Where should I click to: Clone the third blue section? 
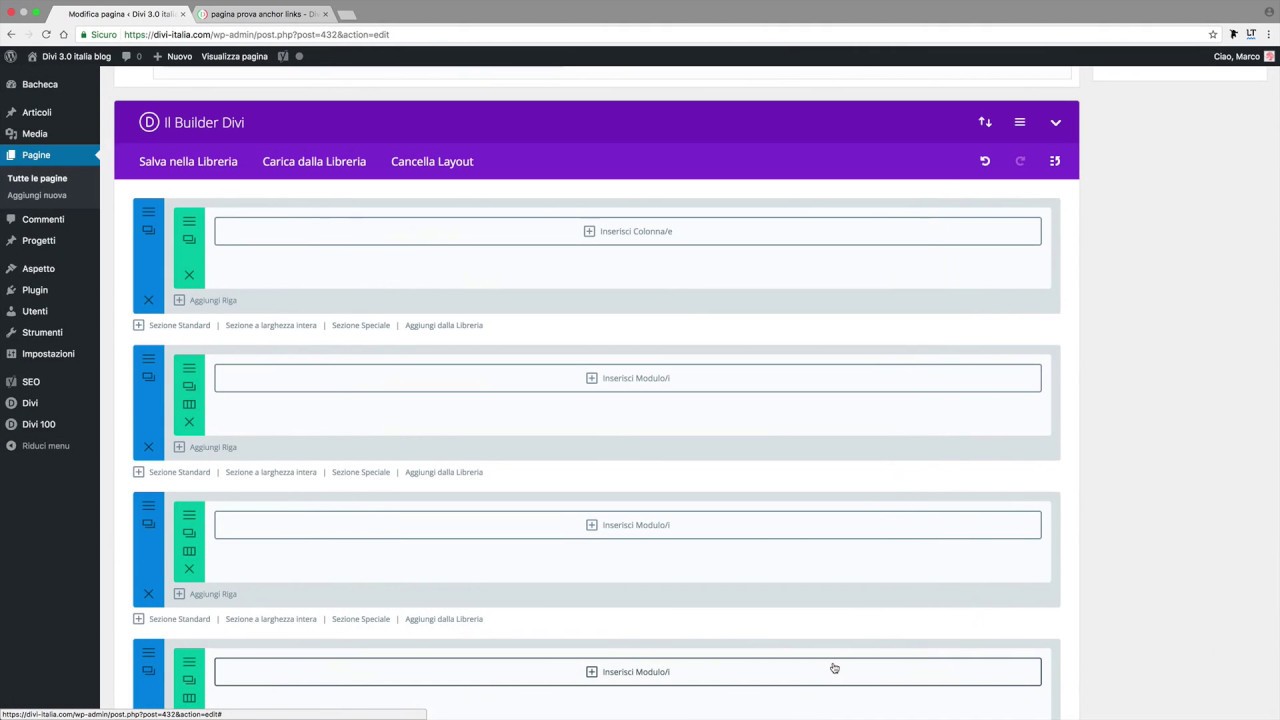(148, 524)
